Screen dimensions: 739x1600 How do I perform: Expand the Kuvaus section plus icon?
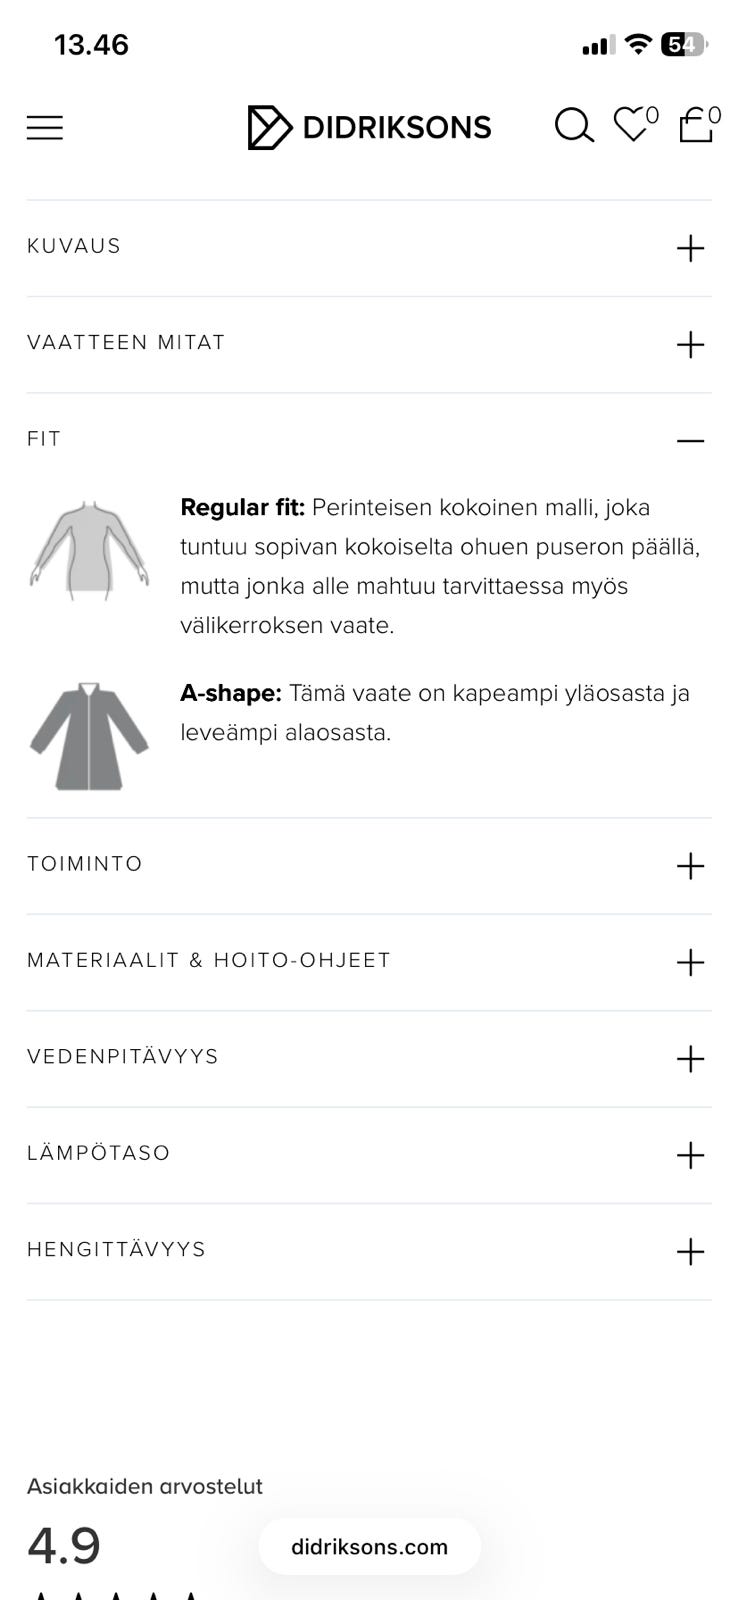click(690, 248)
